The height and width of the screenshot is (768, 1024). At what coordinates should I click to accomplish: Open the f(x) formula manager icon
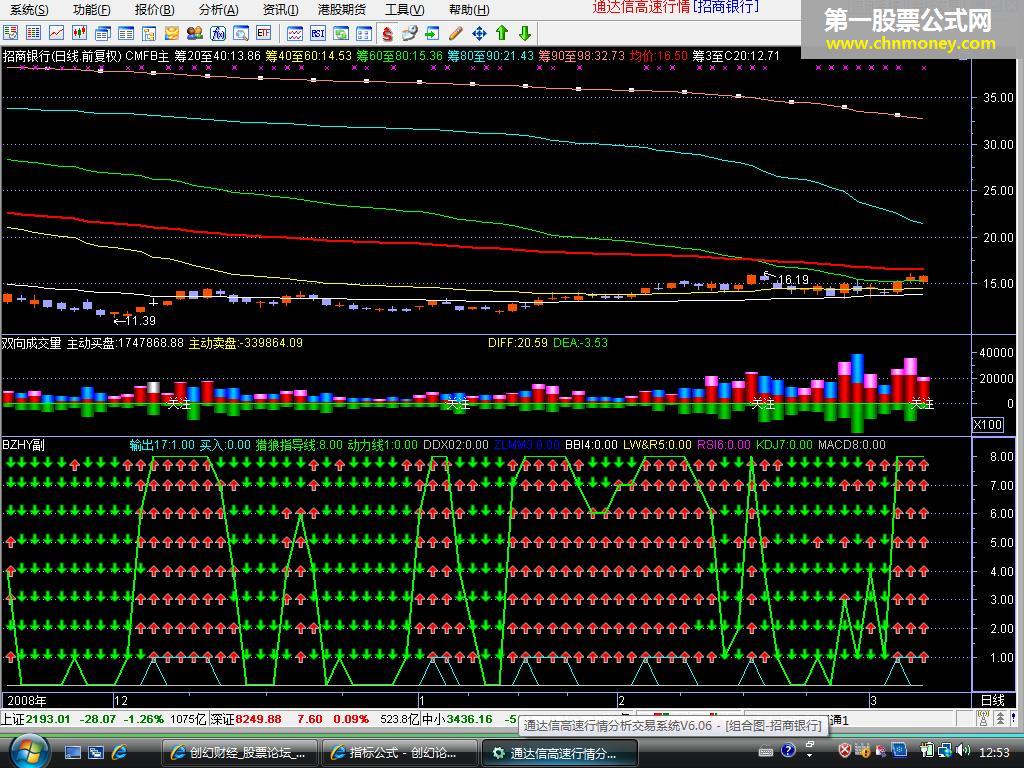217,33
